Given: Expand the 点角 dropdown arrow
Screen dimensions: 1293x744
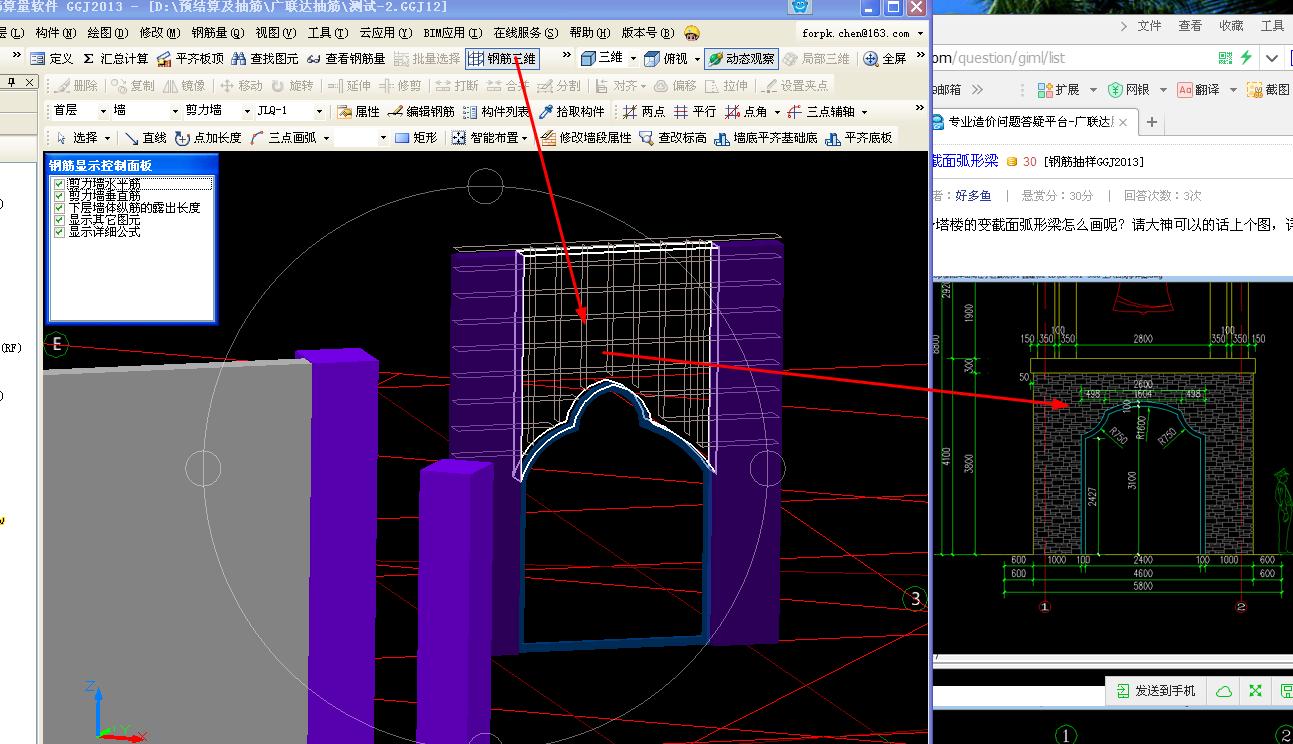Looking at the screenshot, I should point(776,112).
